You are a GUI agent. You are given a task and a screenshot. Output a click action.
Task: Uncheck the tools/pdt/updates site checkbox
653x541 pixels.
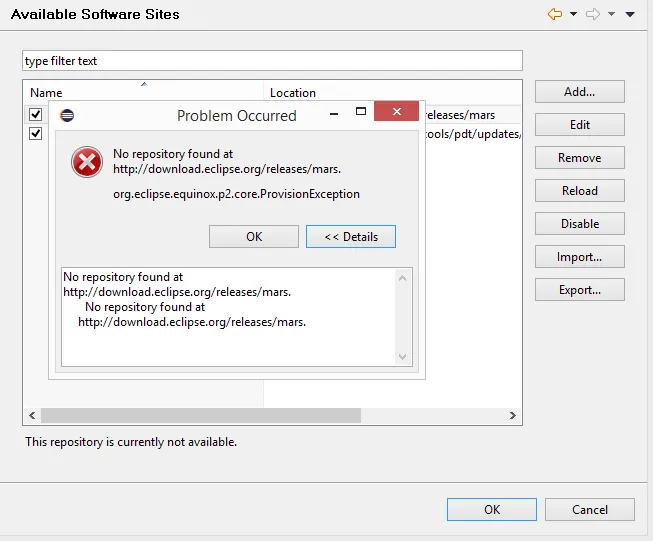coord(35,133)
